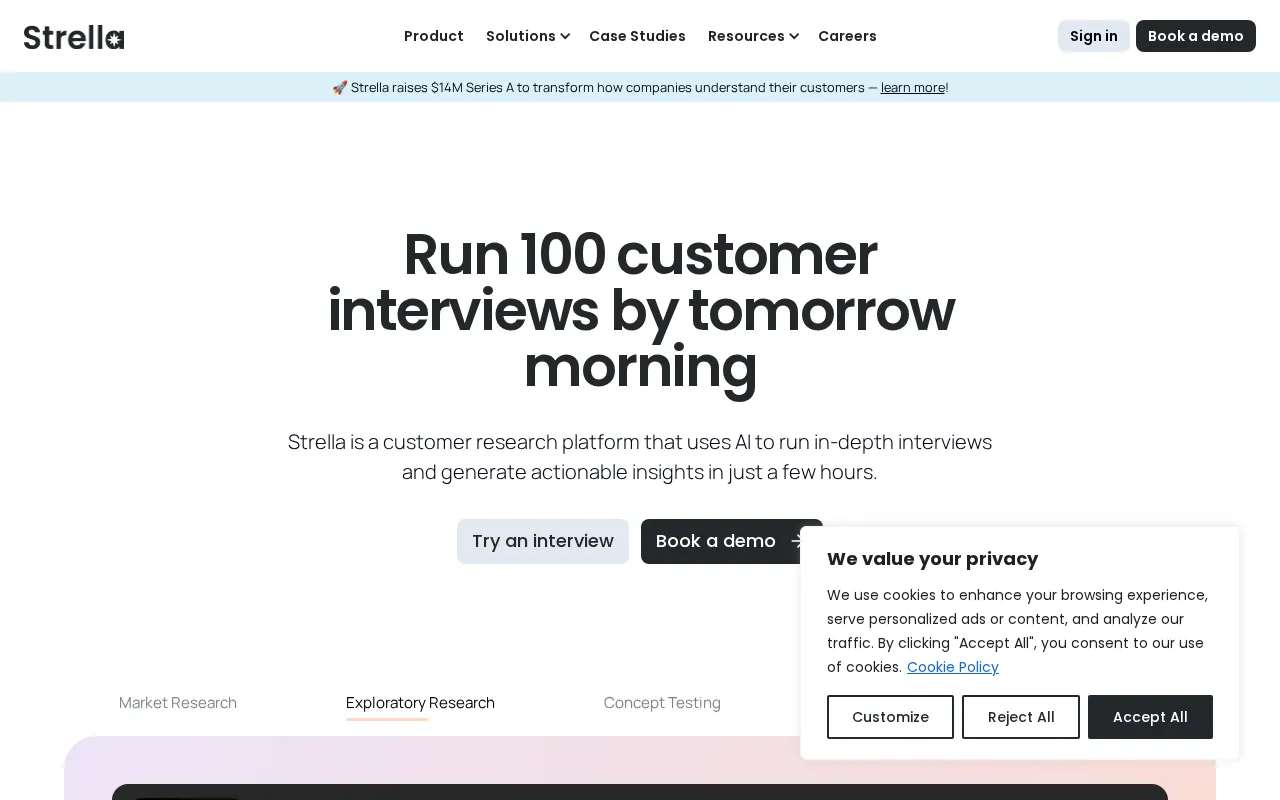
Task: Click the Try an interview button
Action: [543, 541]
